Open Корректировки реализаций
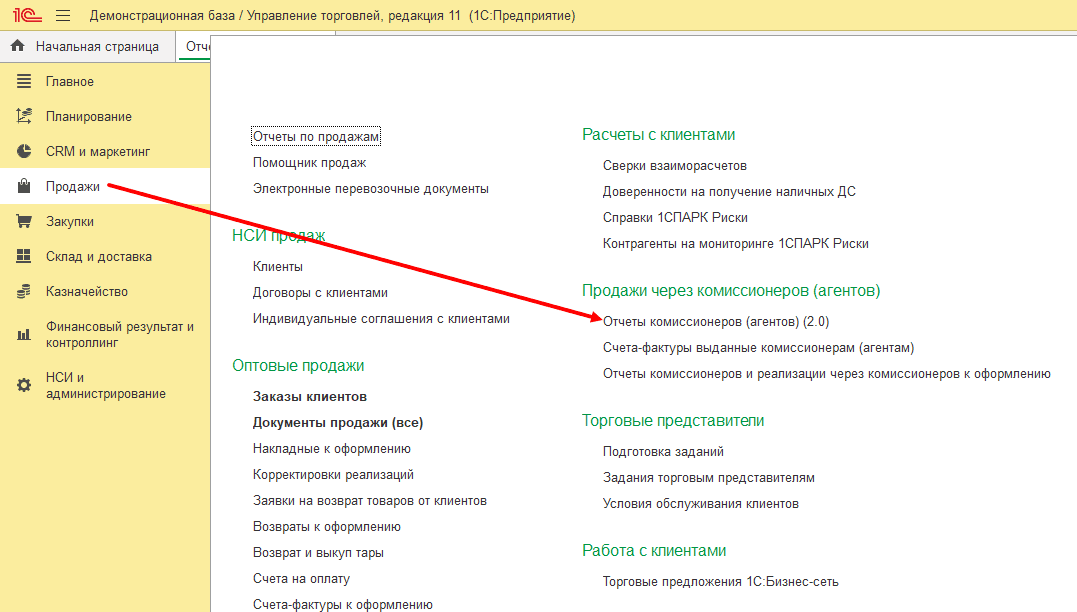Viewport: 1077px width, 612px height. [333, 475]
